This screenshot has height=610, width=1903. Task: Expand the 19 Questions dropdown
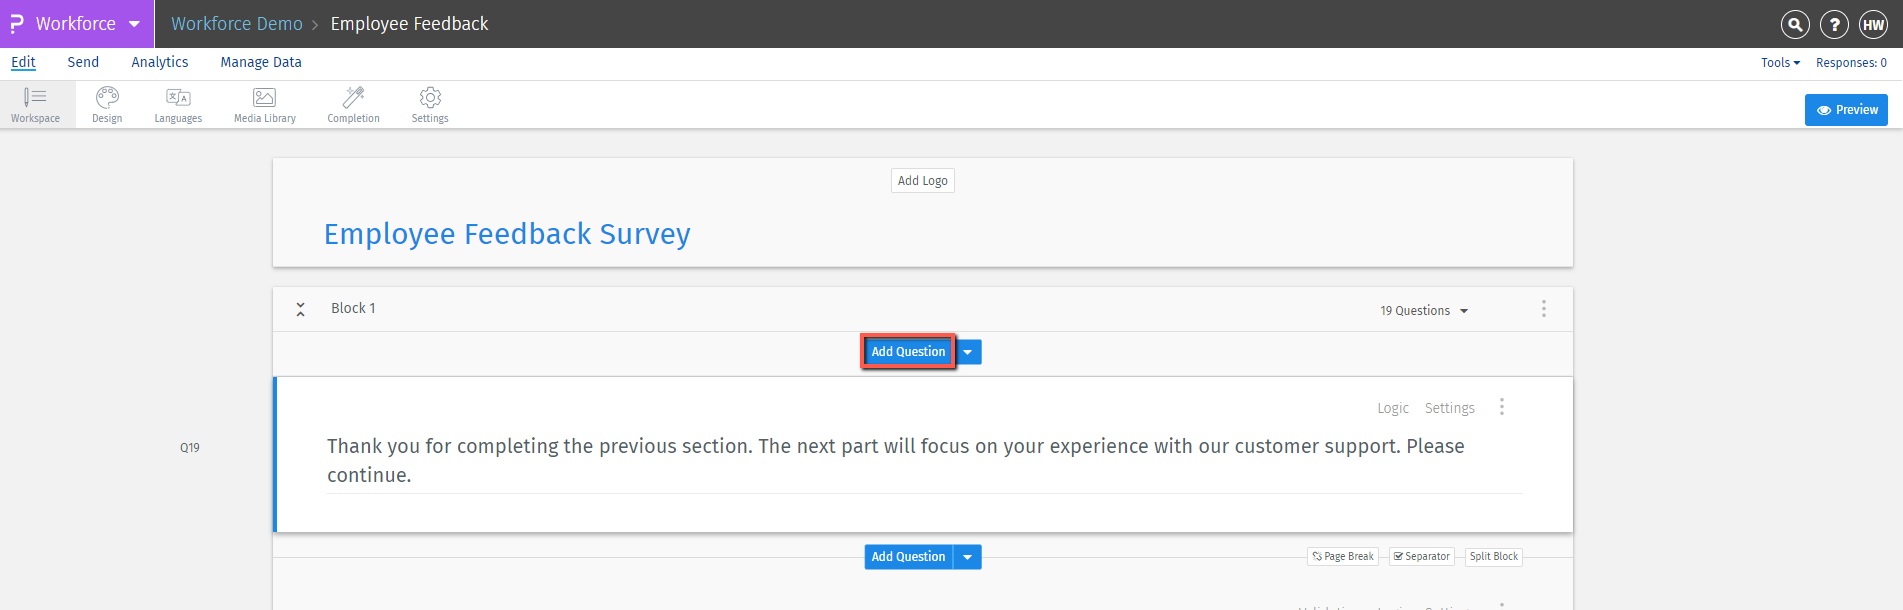[x=1424, y=311]
